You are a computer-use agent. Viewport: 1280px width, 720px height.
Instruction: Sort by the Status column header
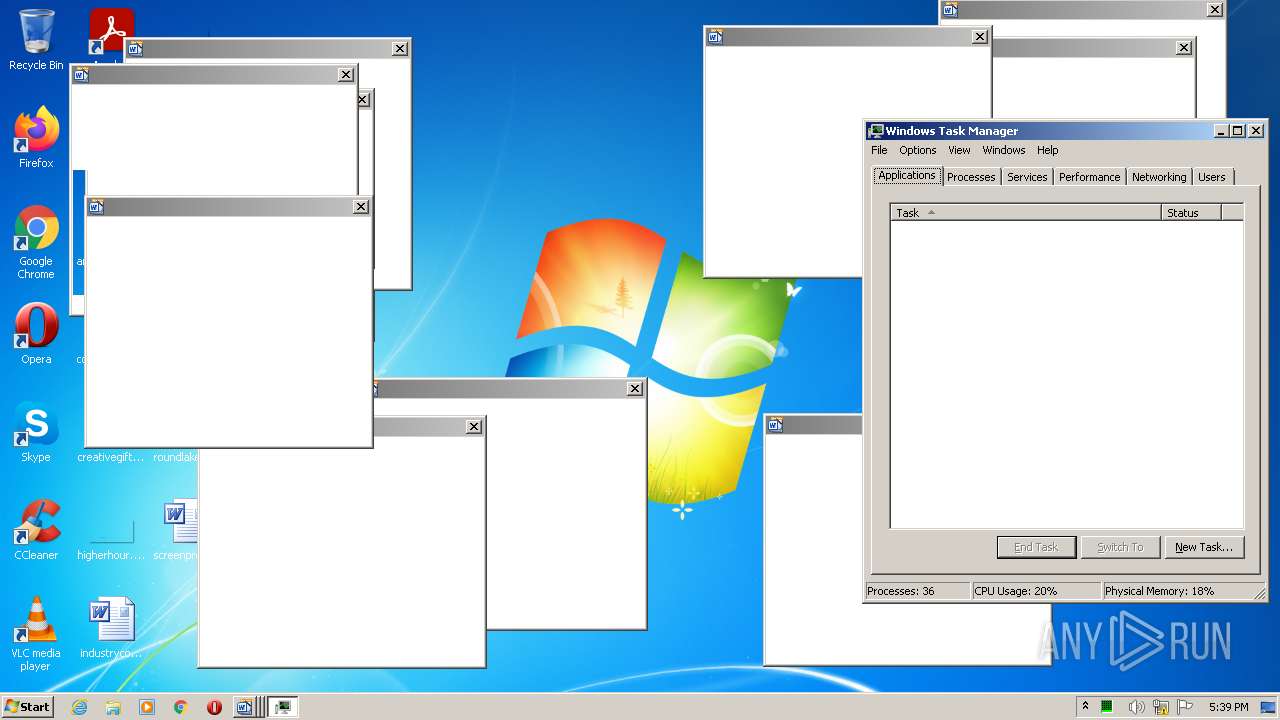coord(1191,213)
